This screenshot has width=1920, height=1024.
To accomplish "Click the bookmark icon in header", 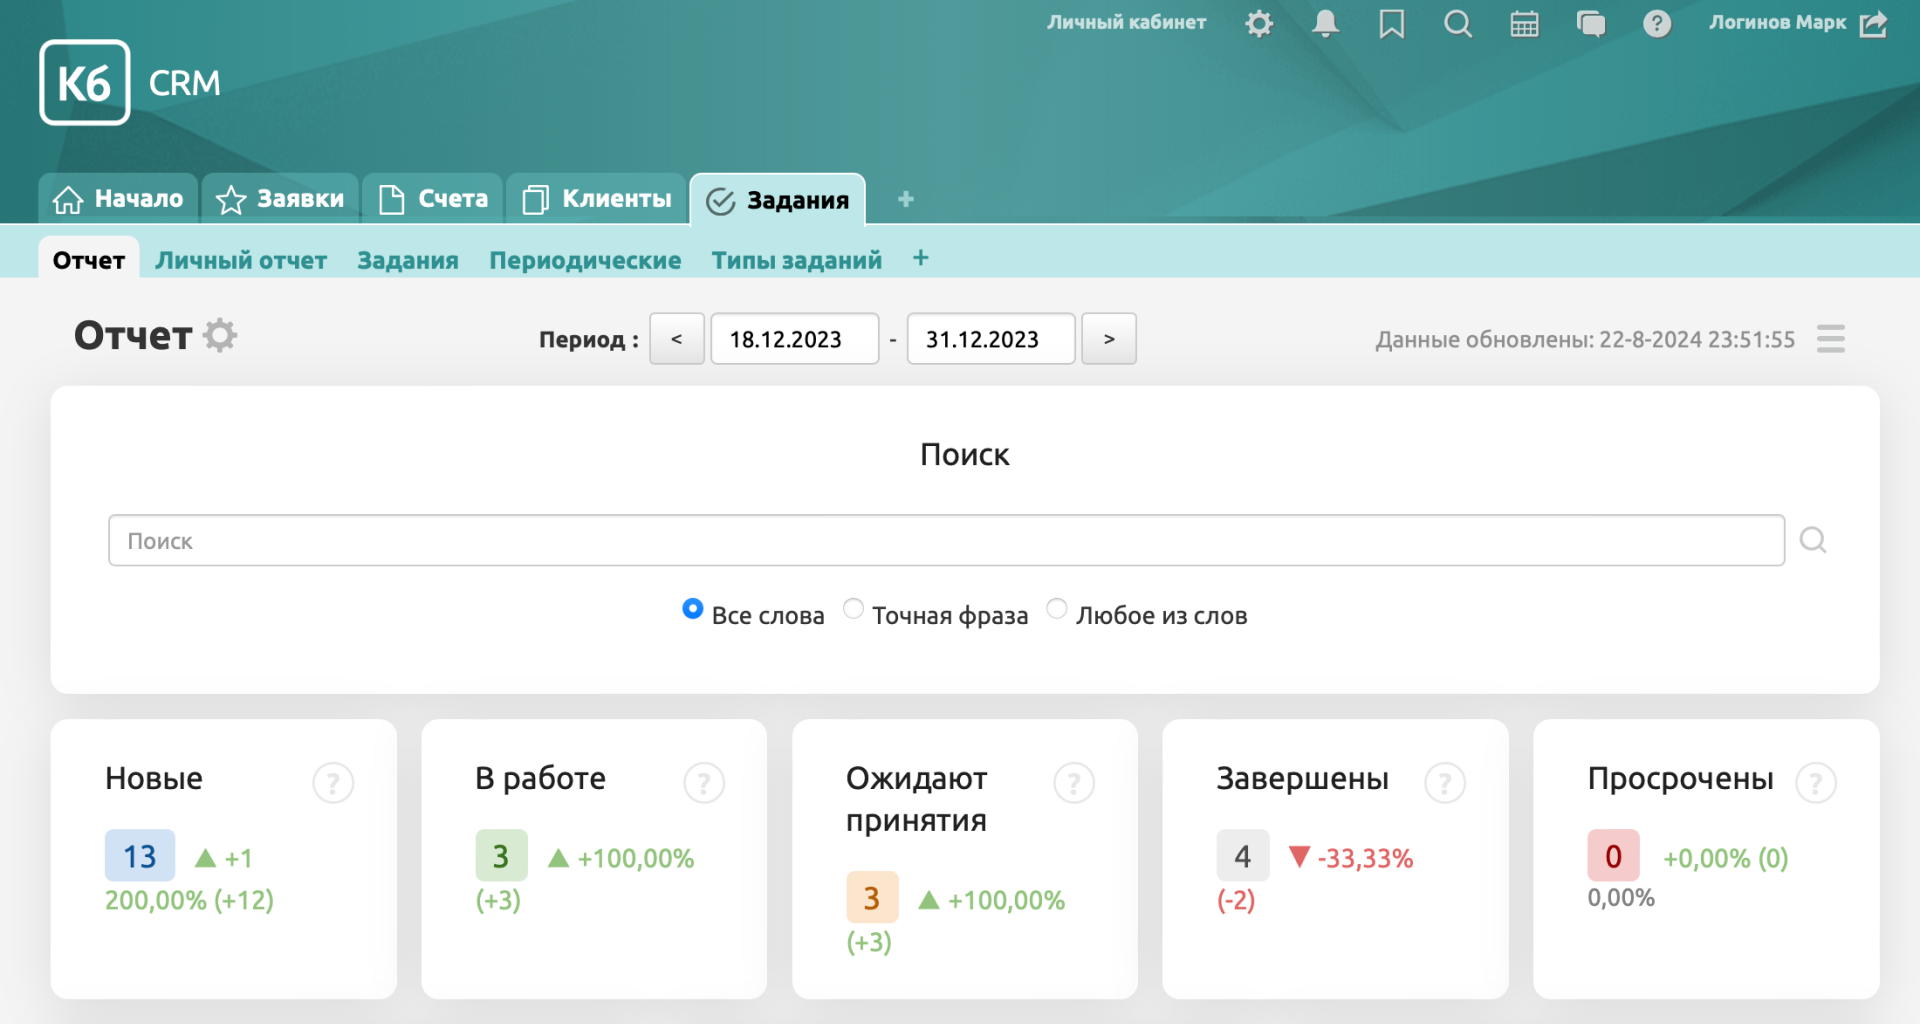I will click(1391, 23).
